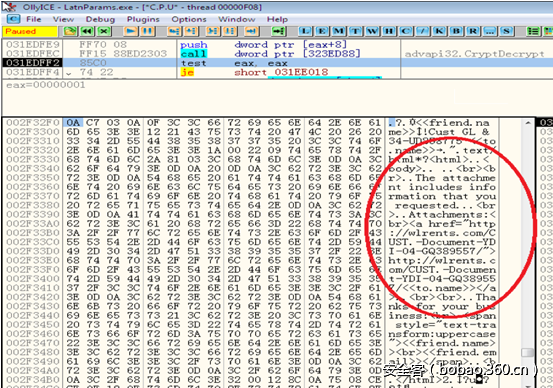
Task: Open the Help menu
Action: 277,19
